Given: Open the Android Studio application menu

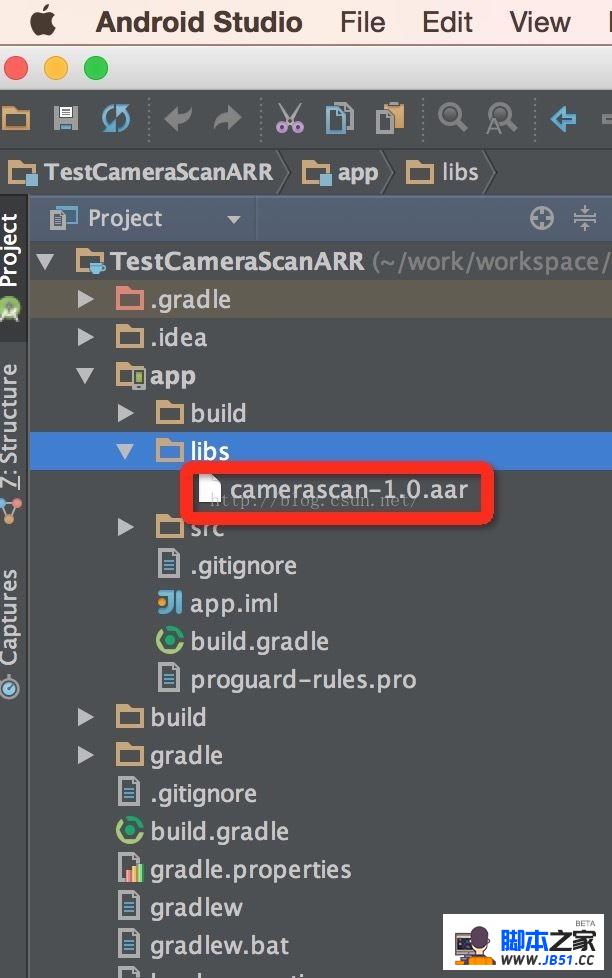Looking at the screenshot, I should [x=199, y=22].
